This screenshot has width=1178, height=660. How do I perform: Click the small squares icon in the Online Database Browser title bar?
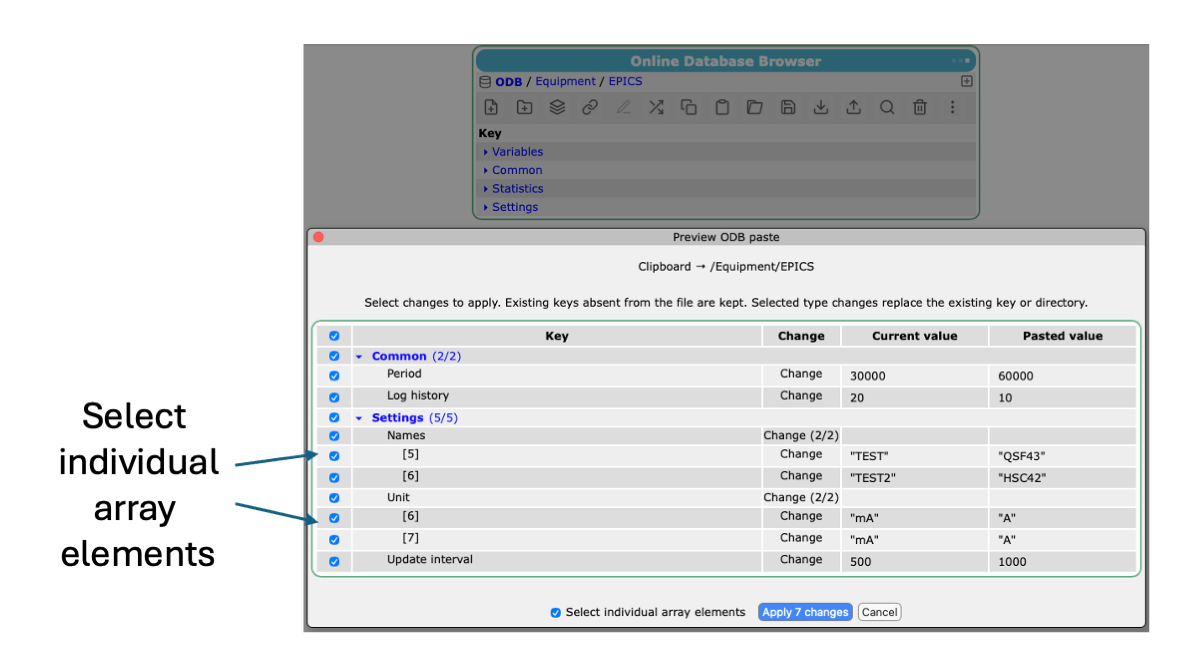pos(961,61)
